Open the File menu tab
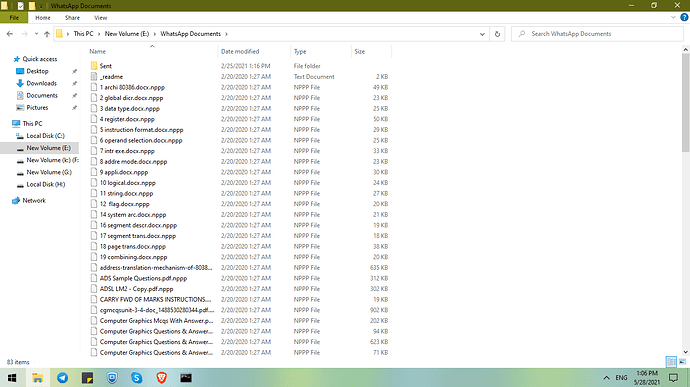This screenshot has width=690, height=387. (x=14, y=18)
